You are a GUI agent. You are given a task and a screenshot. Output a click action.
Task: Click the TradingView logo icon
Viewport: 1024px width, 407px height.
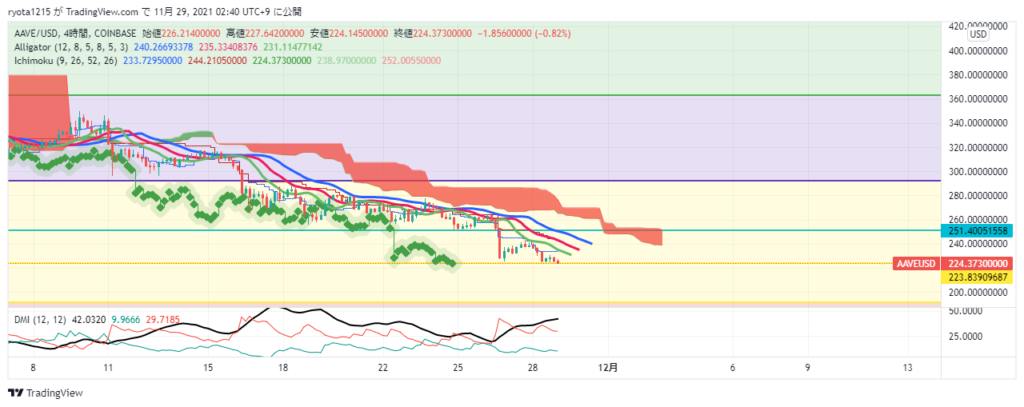[x=16, y=392]
